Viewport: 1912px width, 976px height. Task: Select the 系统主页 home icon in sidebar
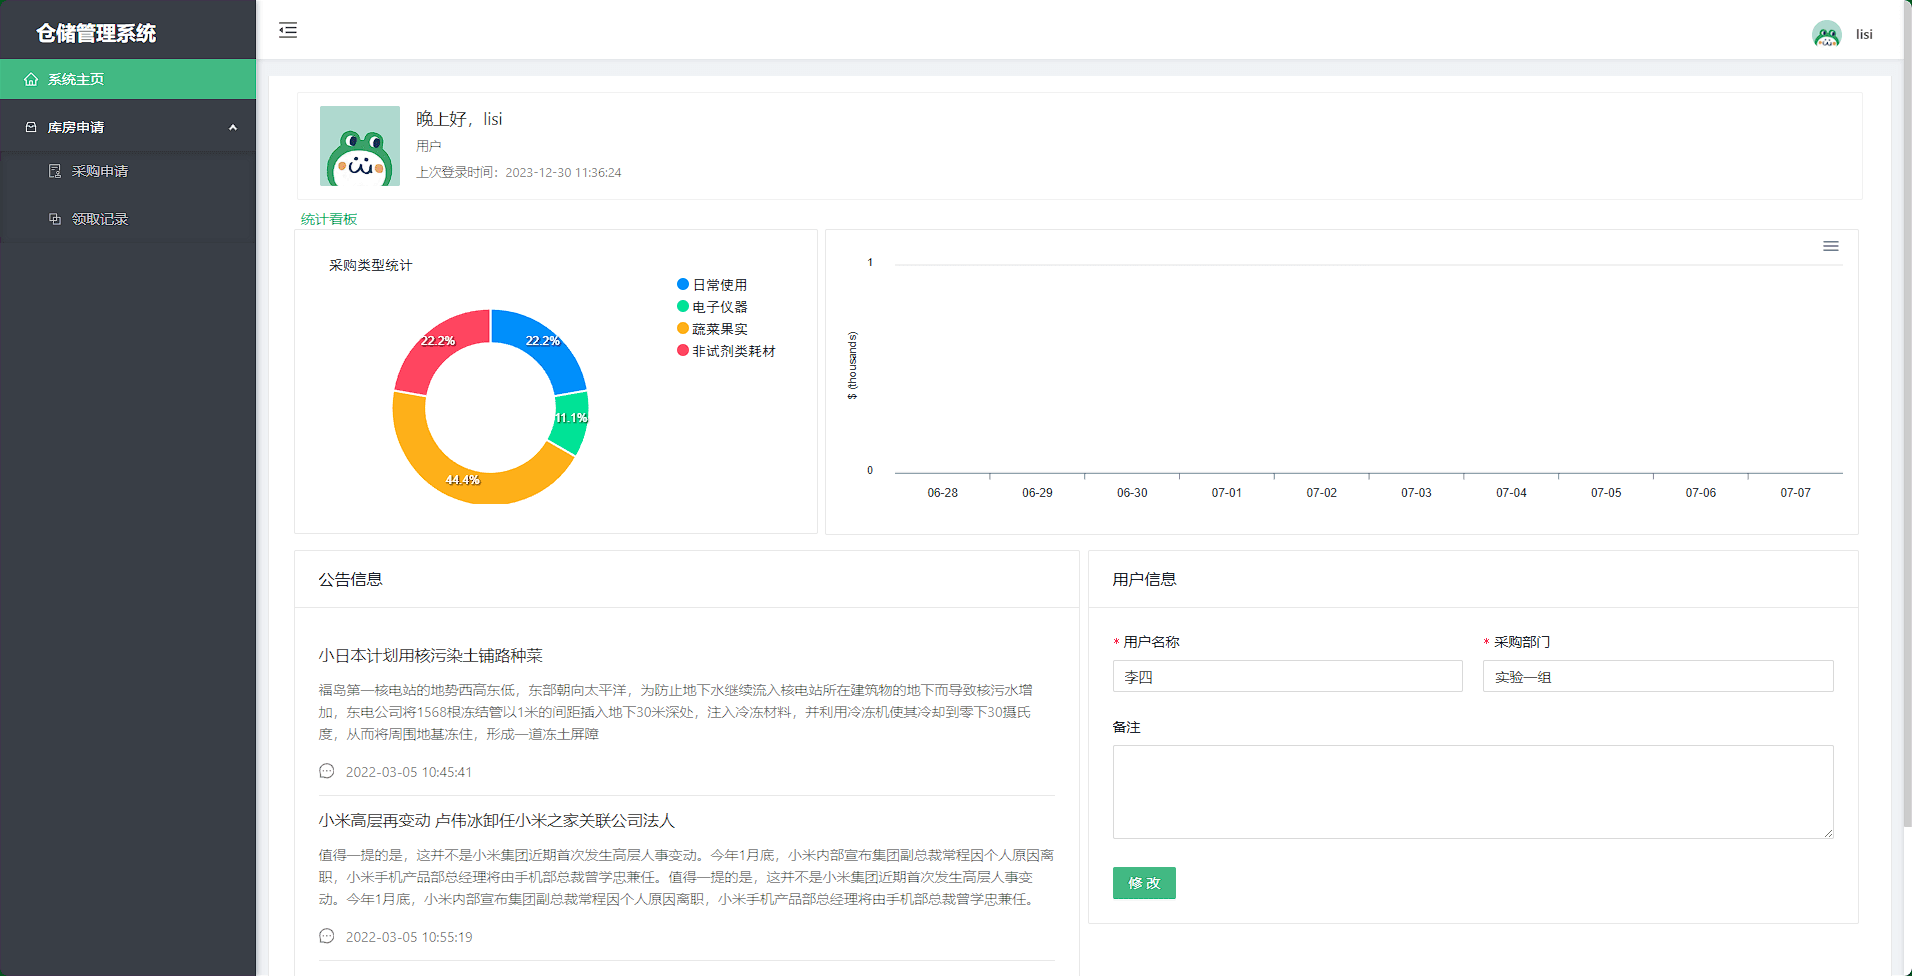click(x=30, y=78)
